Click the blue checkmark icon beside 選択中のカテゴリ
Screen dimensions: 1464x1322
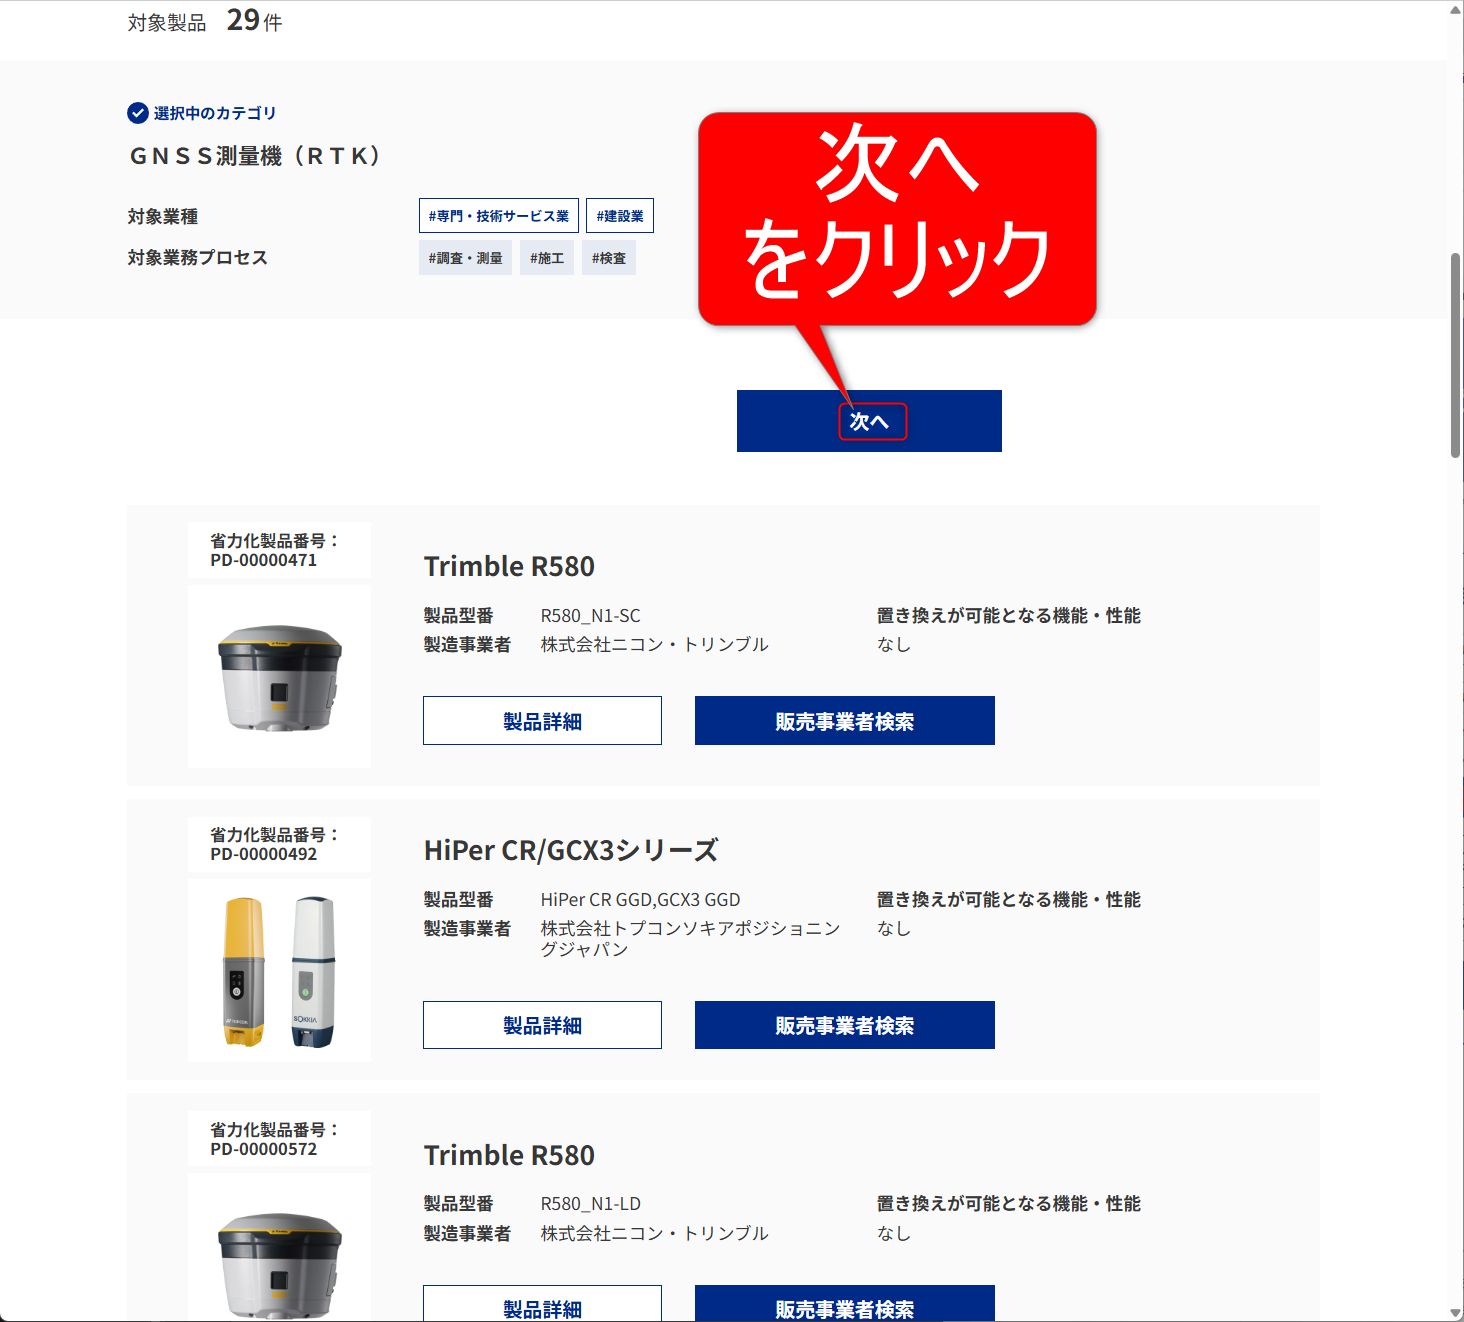[x=138, y=113]
